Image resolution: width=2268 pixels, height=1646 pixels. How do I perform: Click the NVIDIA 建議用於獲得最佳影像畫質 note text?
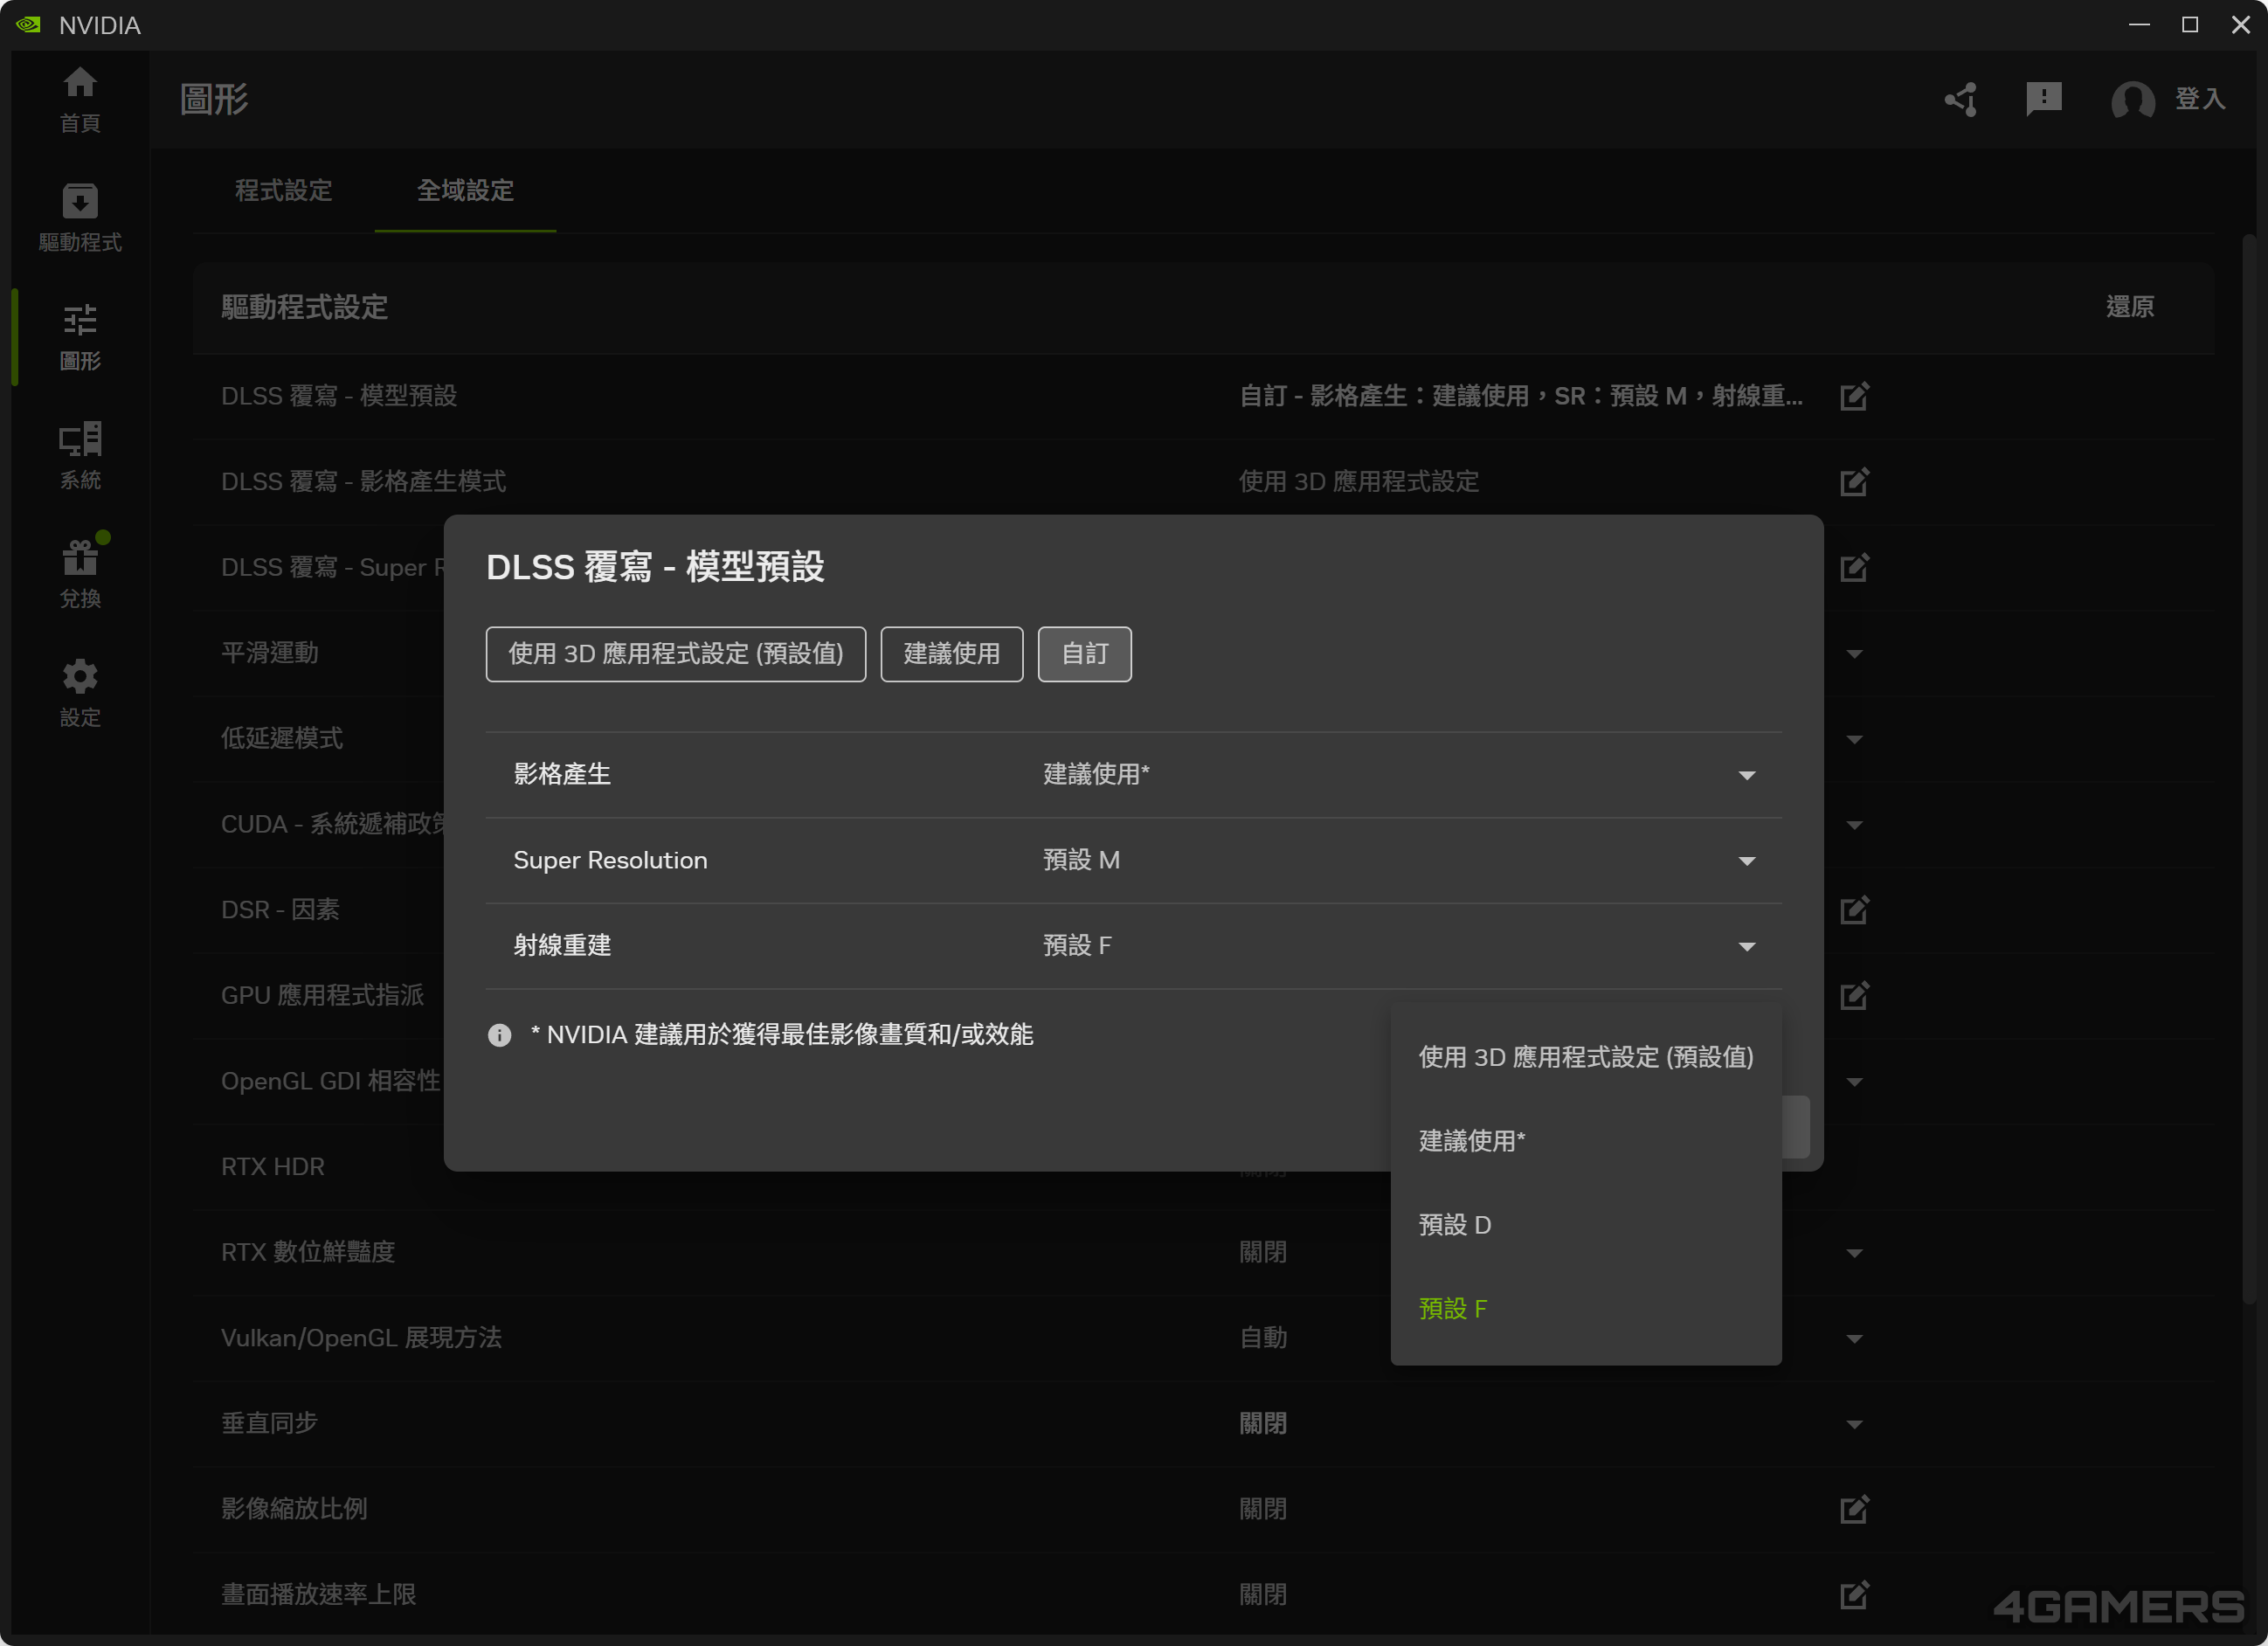coord(781,1035)
